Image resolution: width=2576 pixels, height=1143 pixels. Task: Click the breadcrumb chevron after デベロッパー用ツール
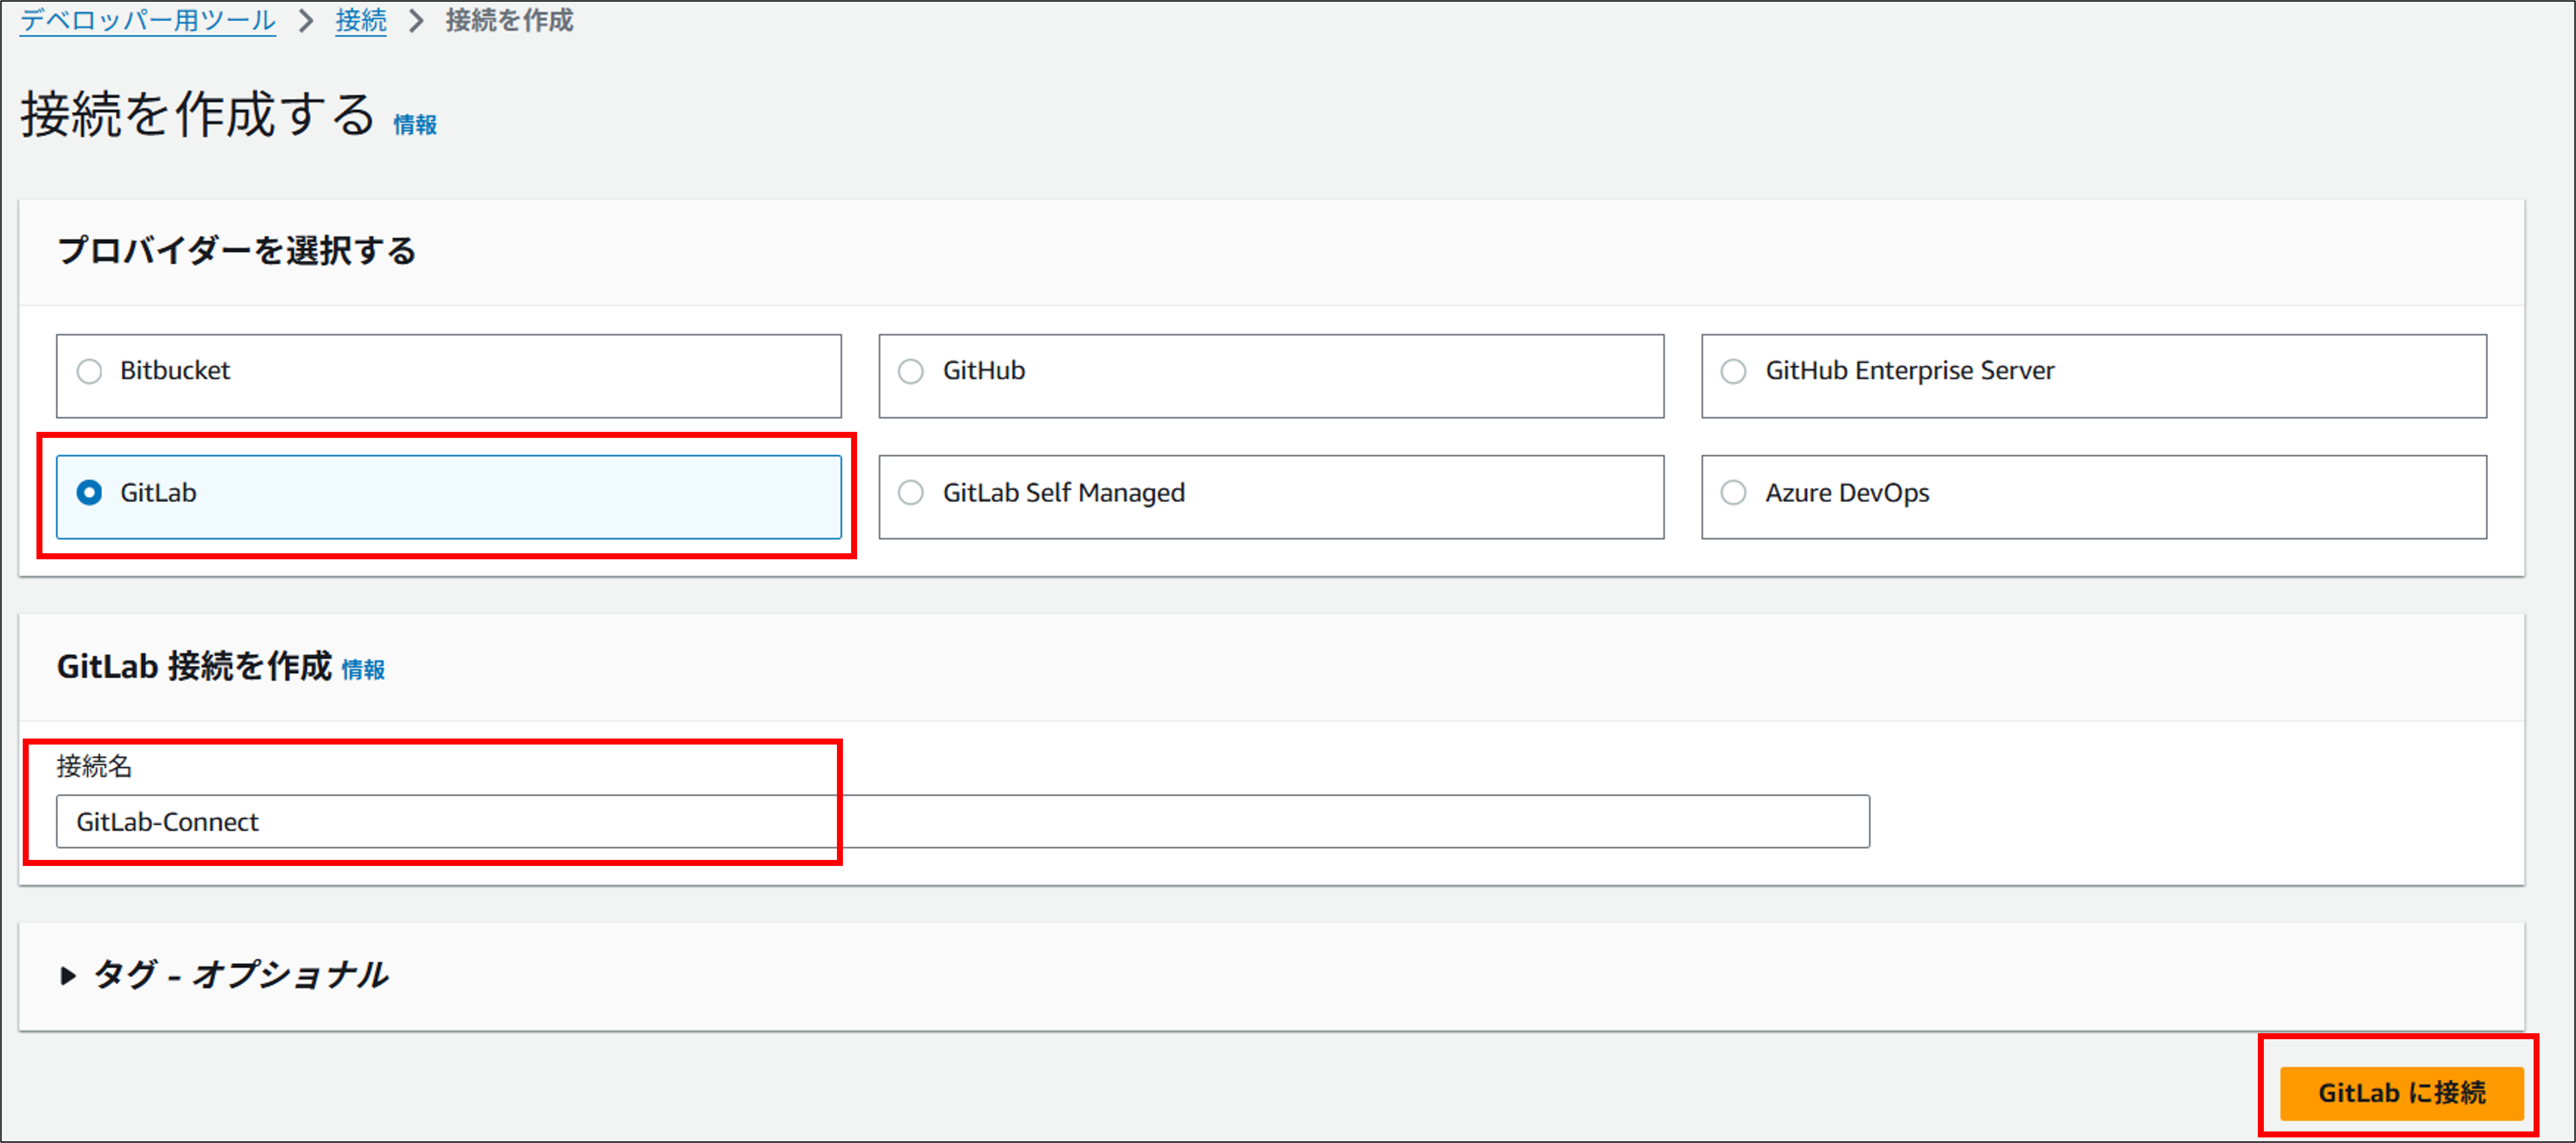tap(306, 21)
